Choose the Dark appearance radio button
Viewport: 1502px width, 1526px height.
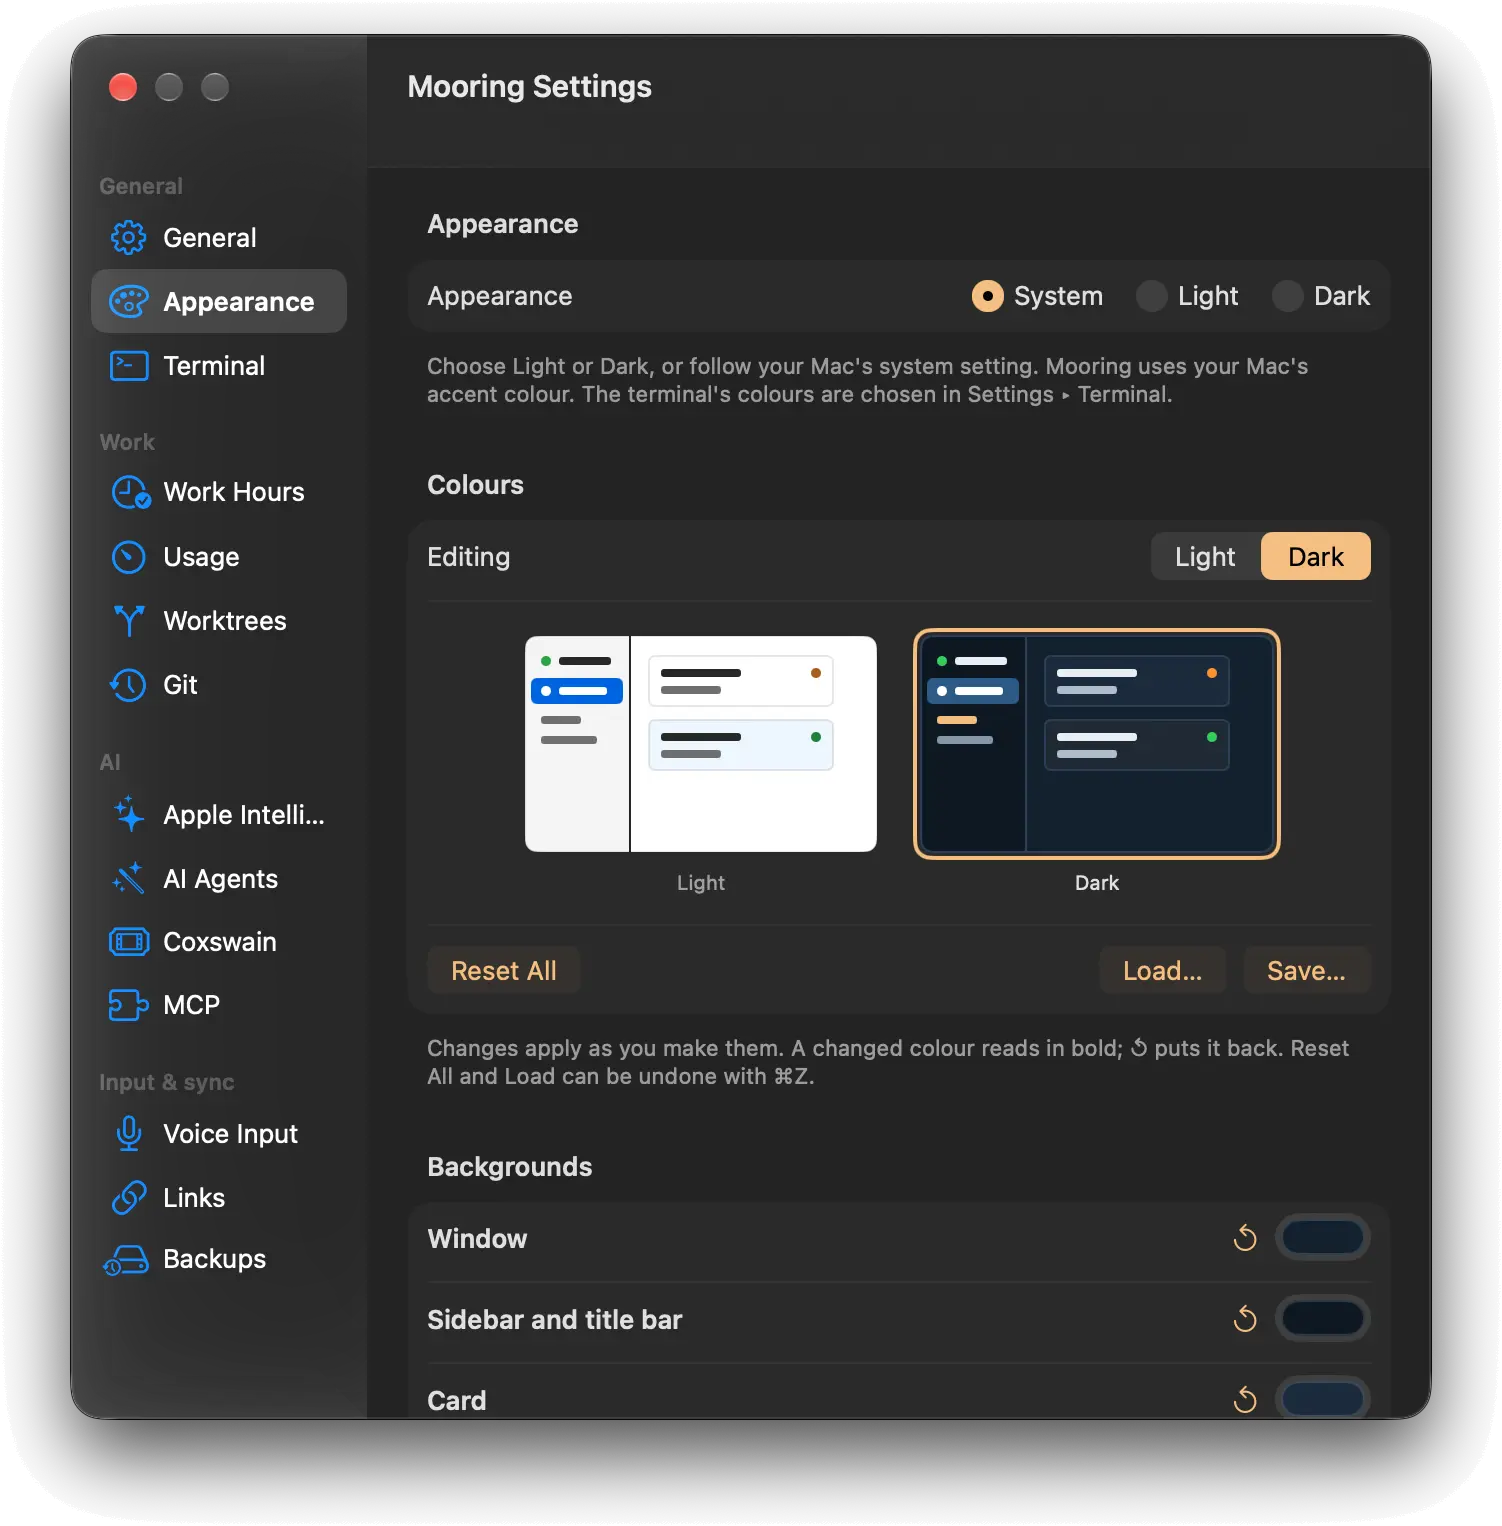click(x=1287, y=296)
